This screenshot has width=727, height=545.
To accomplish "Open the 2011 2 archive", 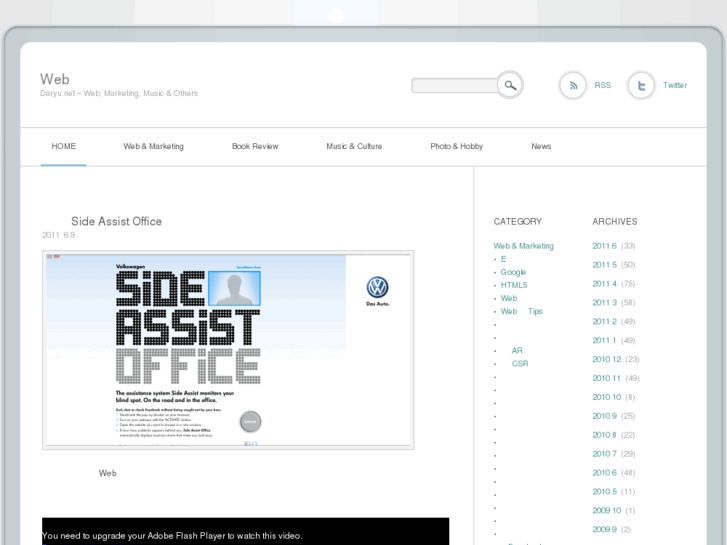I will (605, 321).
